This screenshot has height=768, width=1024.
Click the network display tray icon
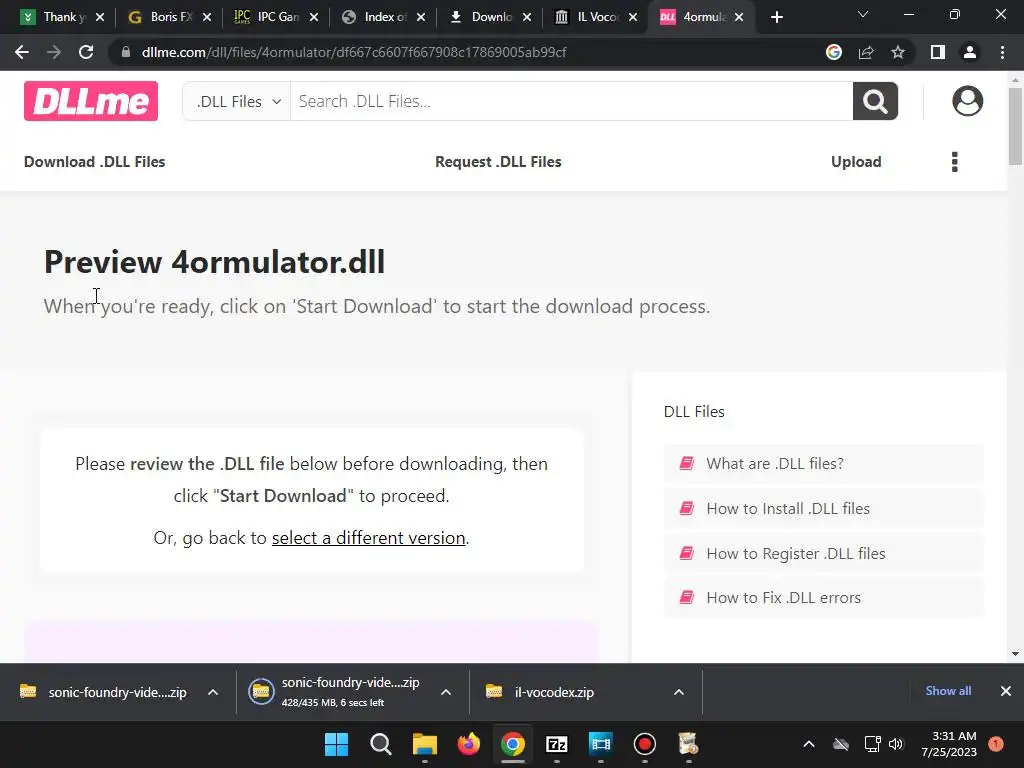click(872, 744)
